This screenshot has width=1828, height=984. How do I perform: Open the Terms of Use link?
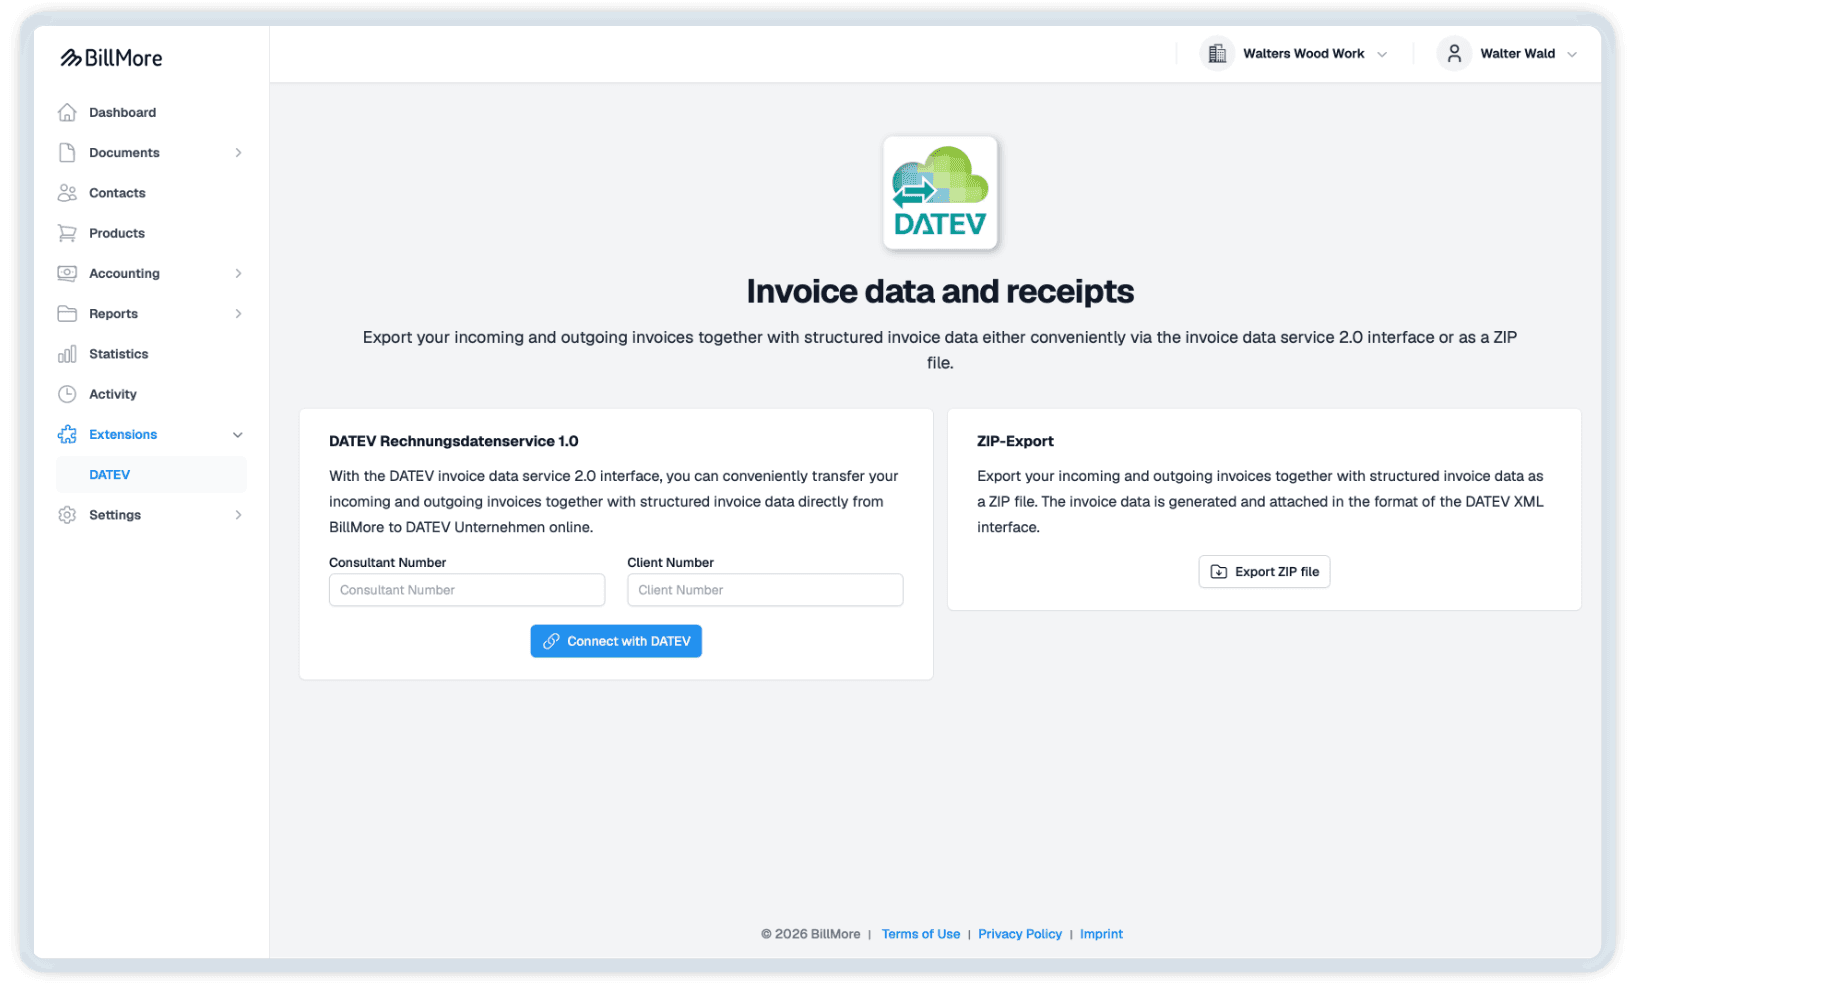[x=921, y=934]
